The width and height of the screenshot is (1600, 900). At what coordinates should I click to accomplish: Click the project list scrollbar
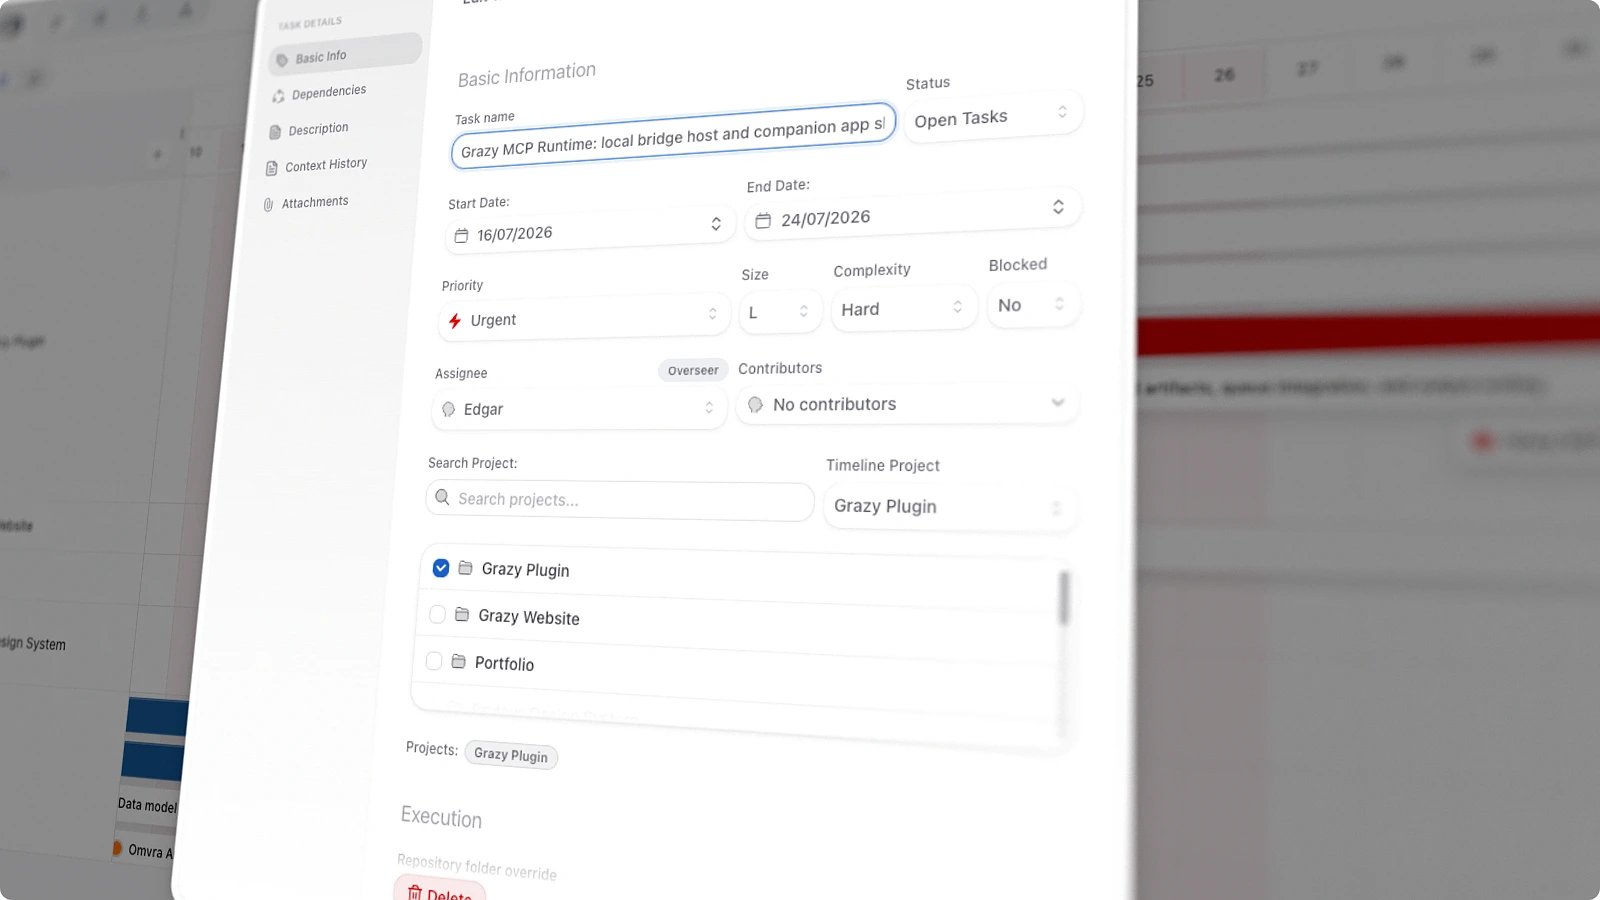coord(1064,598)
